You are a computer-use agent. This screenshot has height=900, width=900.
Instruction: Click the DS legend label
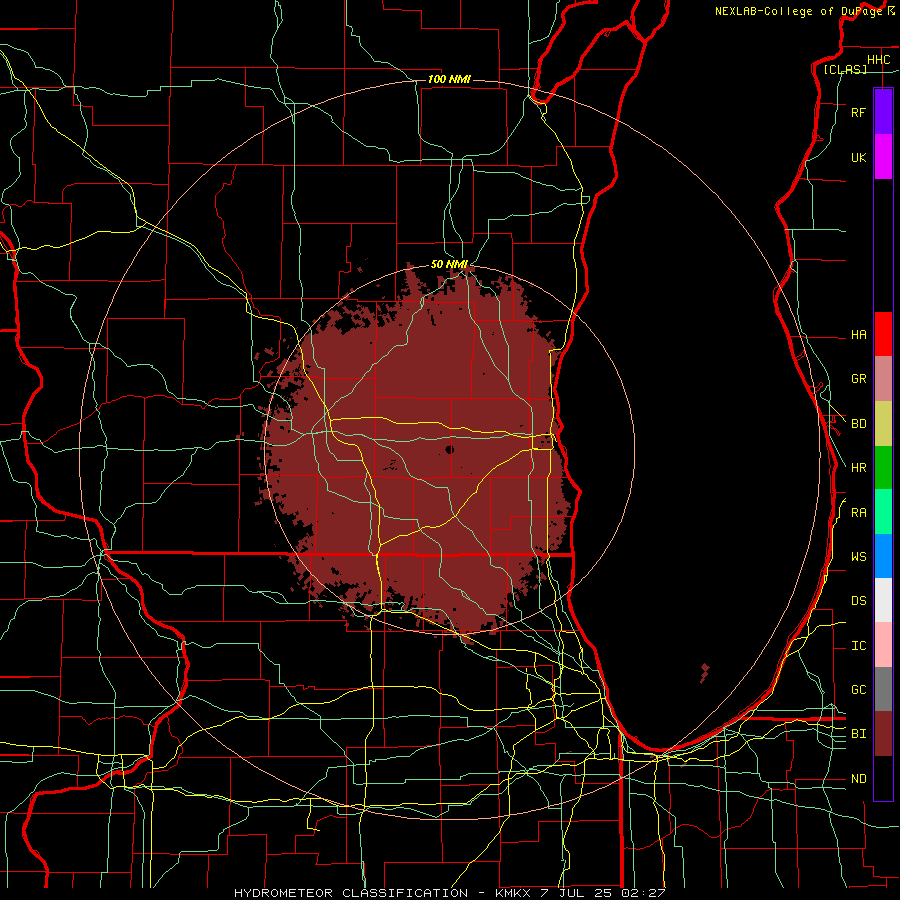coord(858,600)
